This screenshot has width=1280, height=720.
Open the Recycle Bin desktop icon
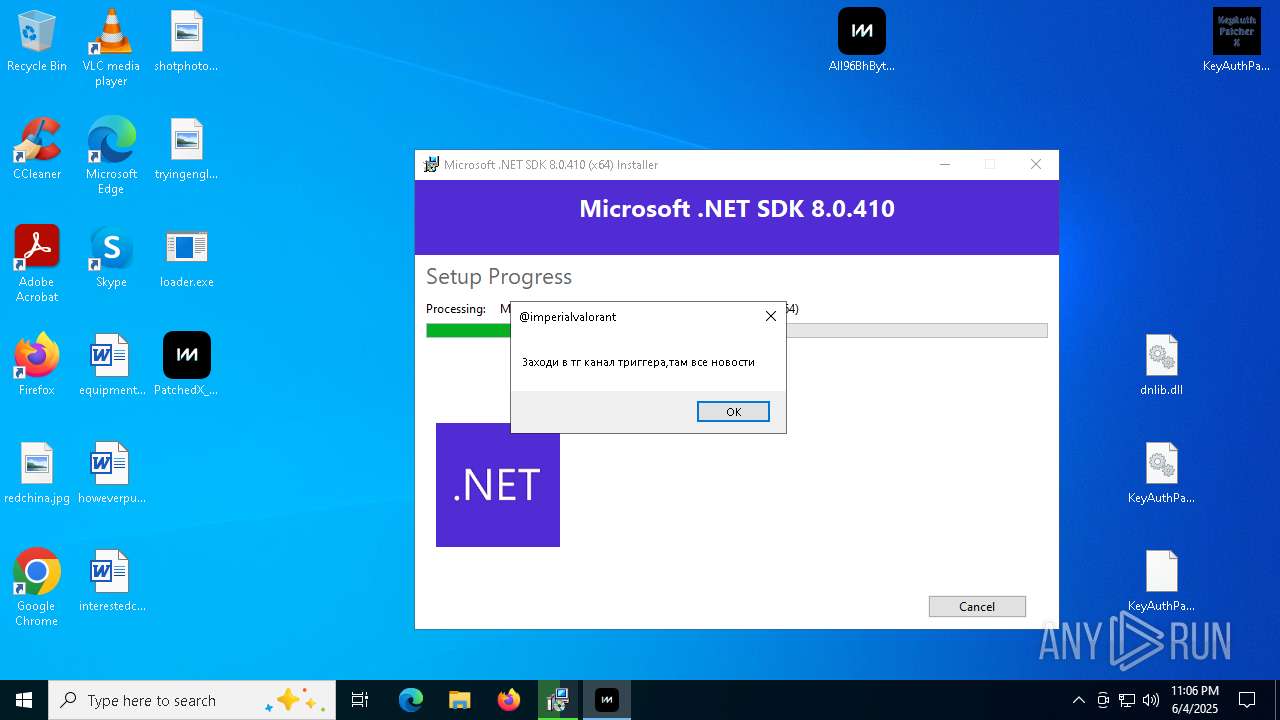(37, 42)
